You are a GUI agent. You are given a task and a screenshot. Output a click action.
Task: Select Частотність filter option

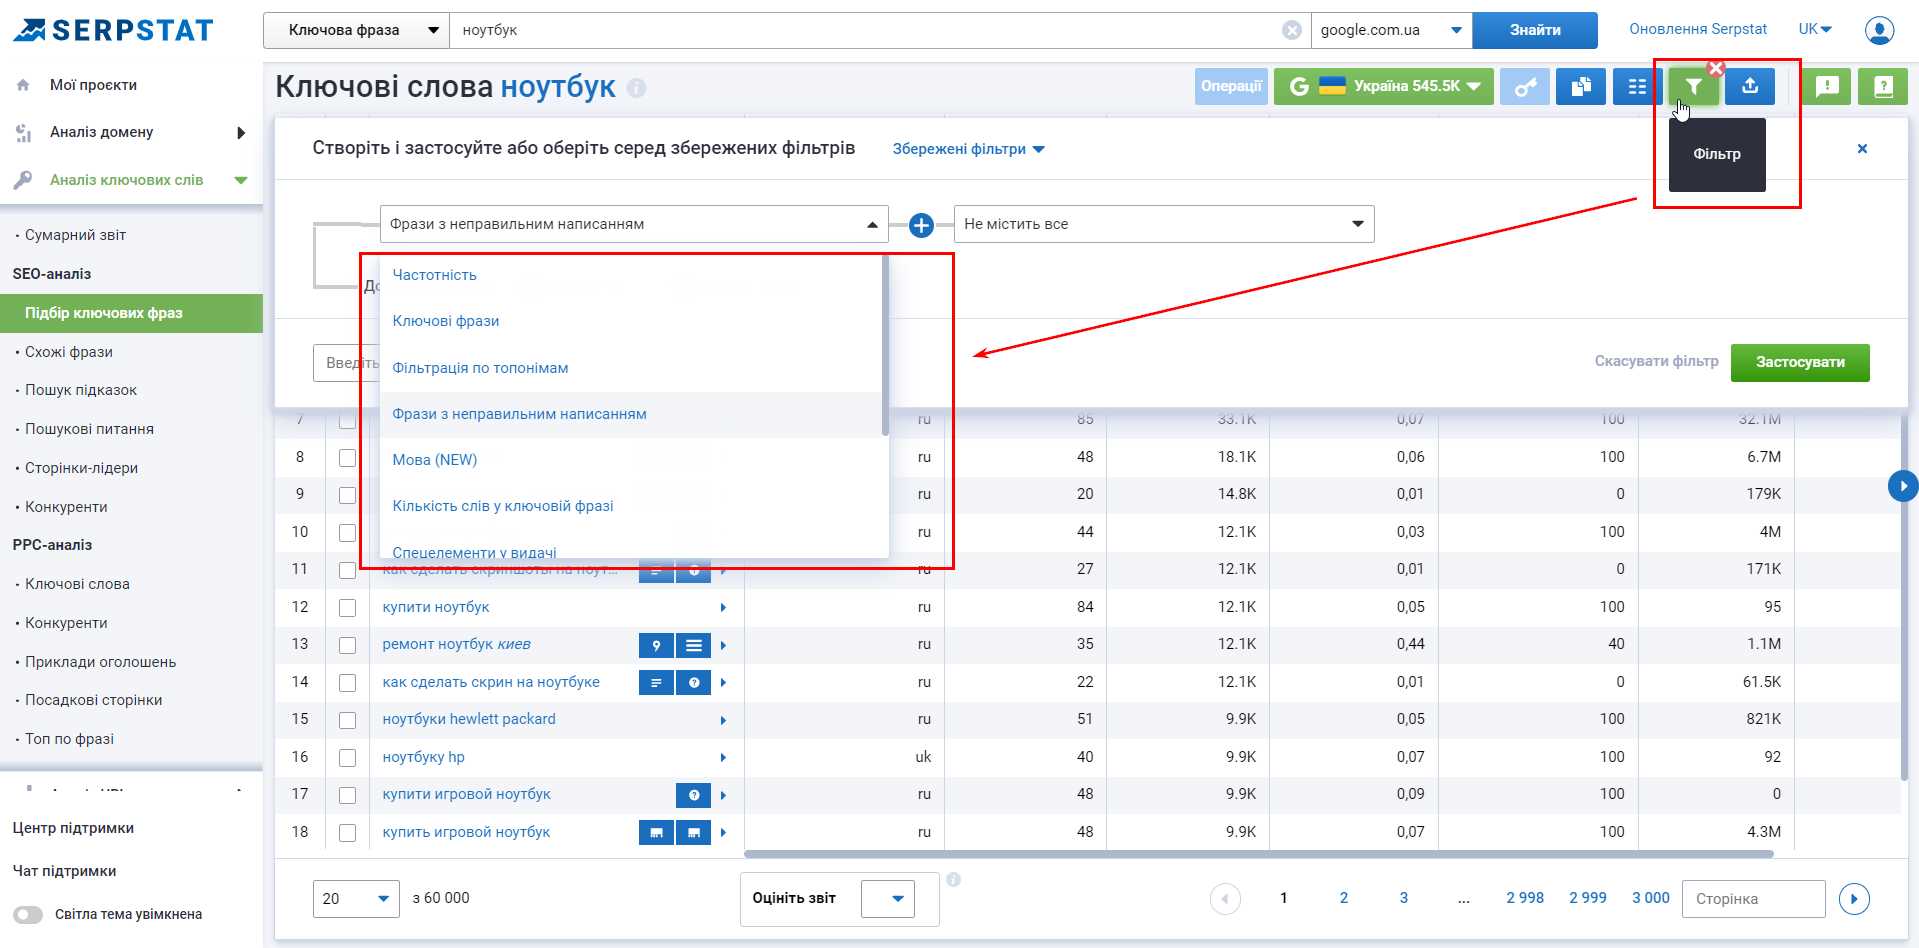(434, 275)
